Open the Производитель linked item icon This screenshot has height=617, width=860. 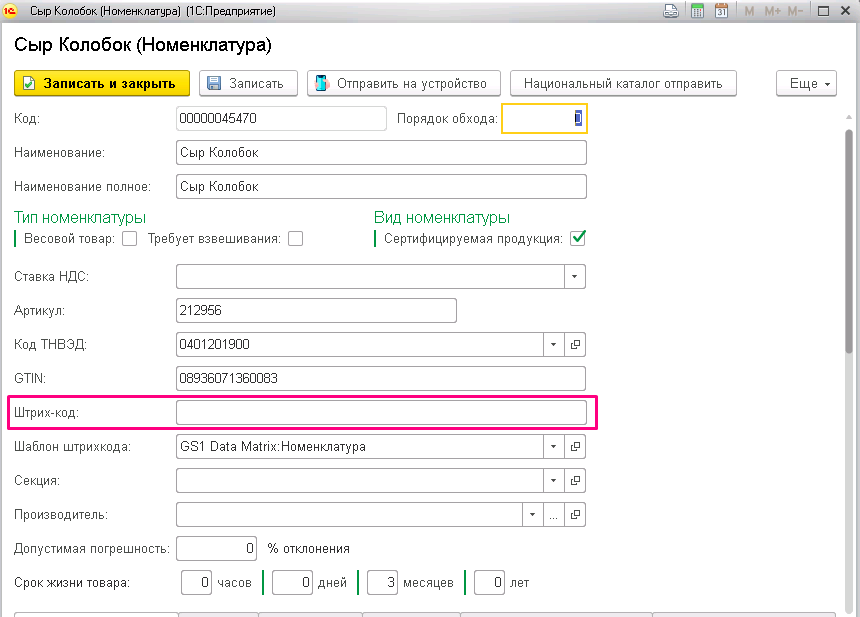pyautogui.click(x=575, y=514)
